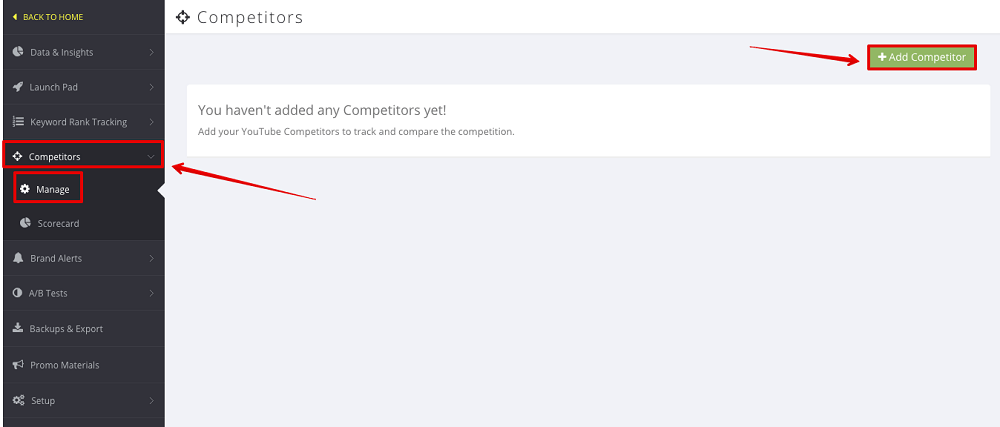Viewport: 1000px width, 427px height.
Task: Click the megaphone icon for Promo Materials
Action: tap(18, 365)
